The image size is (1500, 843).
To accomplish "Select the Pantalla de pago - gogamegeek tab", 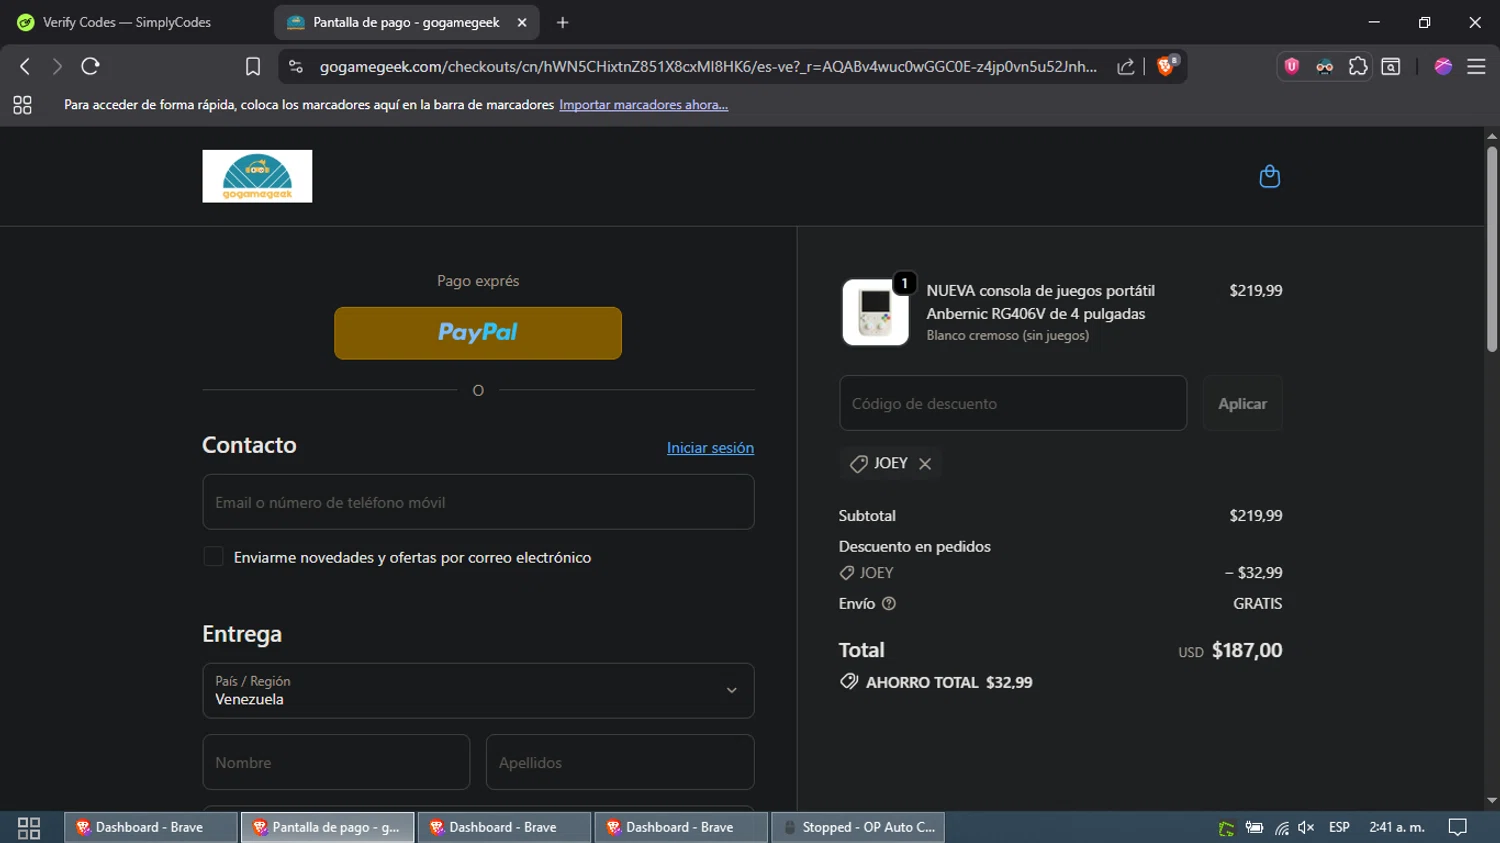I will 406,22.
